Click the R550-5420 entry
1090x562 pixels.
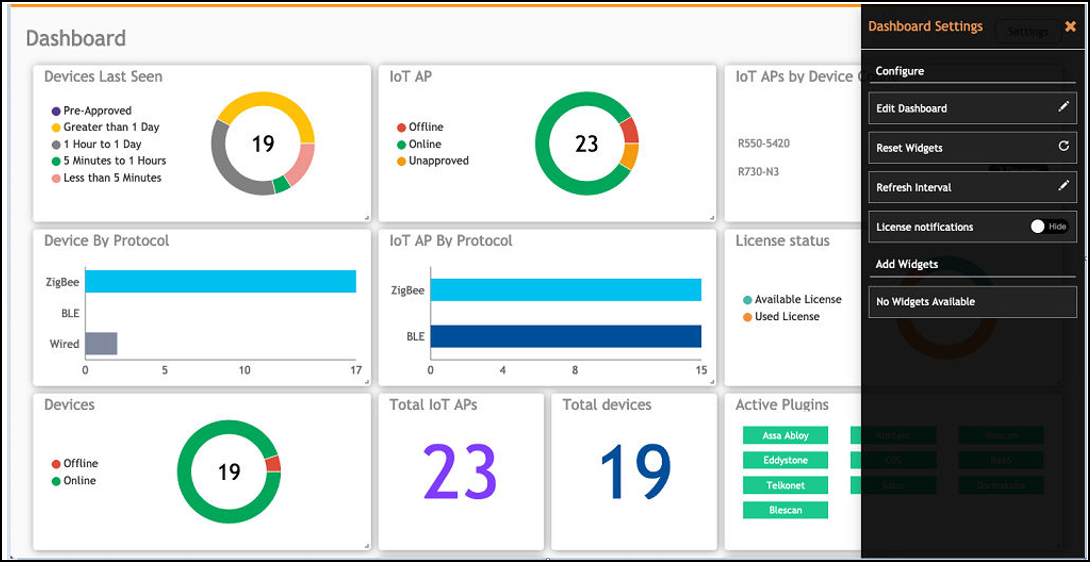pos(764,144)
